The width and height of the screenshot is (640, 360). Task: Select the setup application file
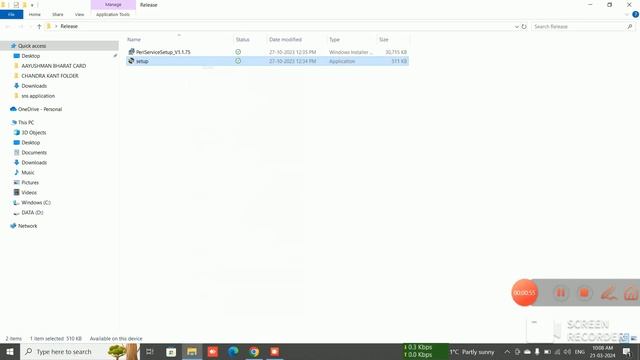[267, 61]
